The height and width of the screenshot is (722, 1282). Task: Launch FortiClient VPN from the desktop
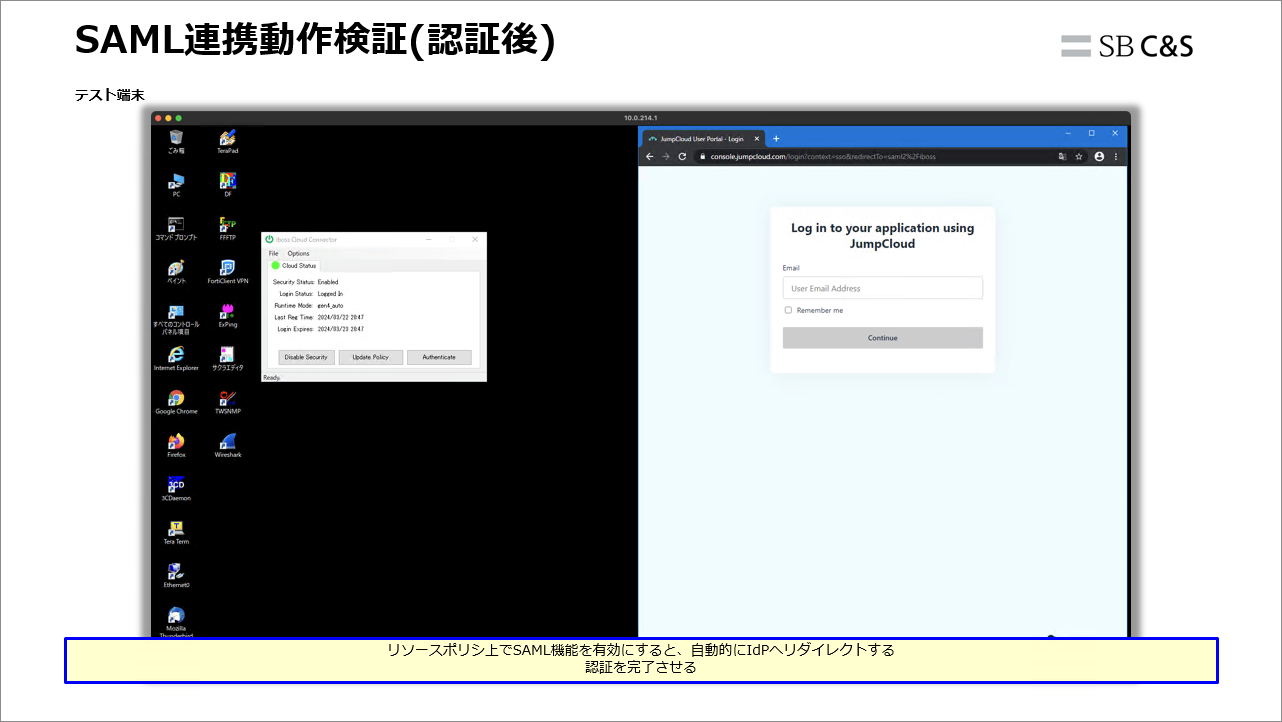click(x=227, y=267)
